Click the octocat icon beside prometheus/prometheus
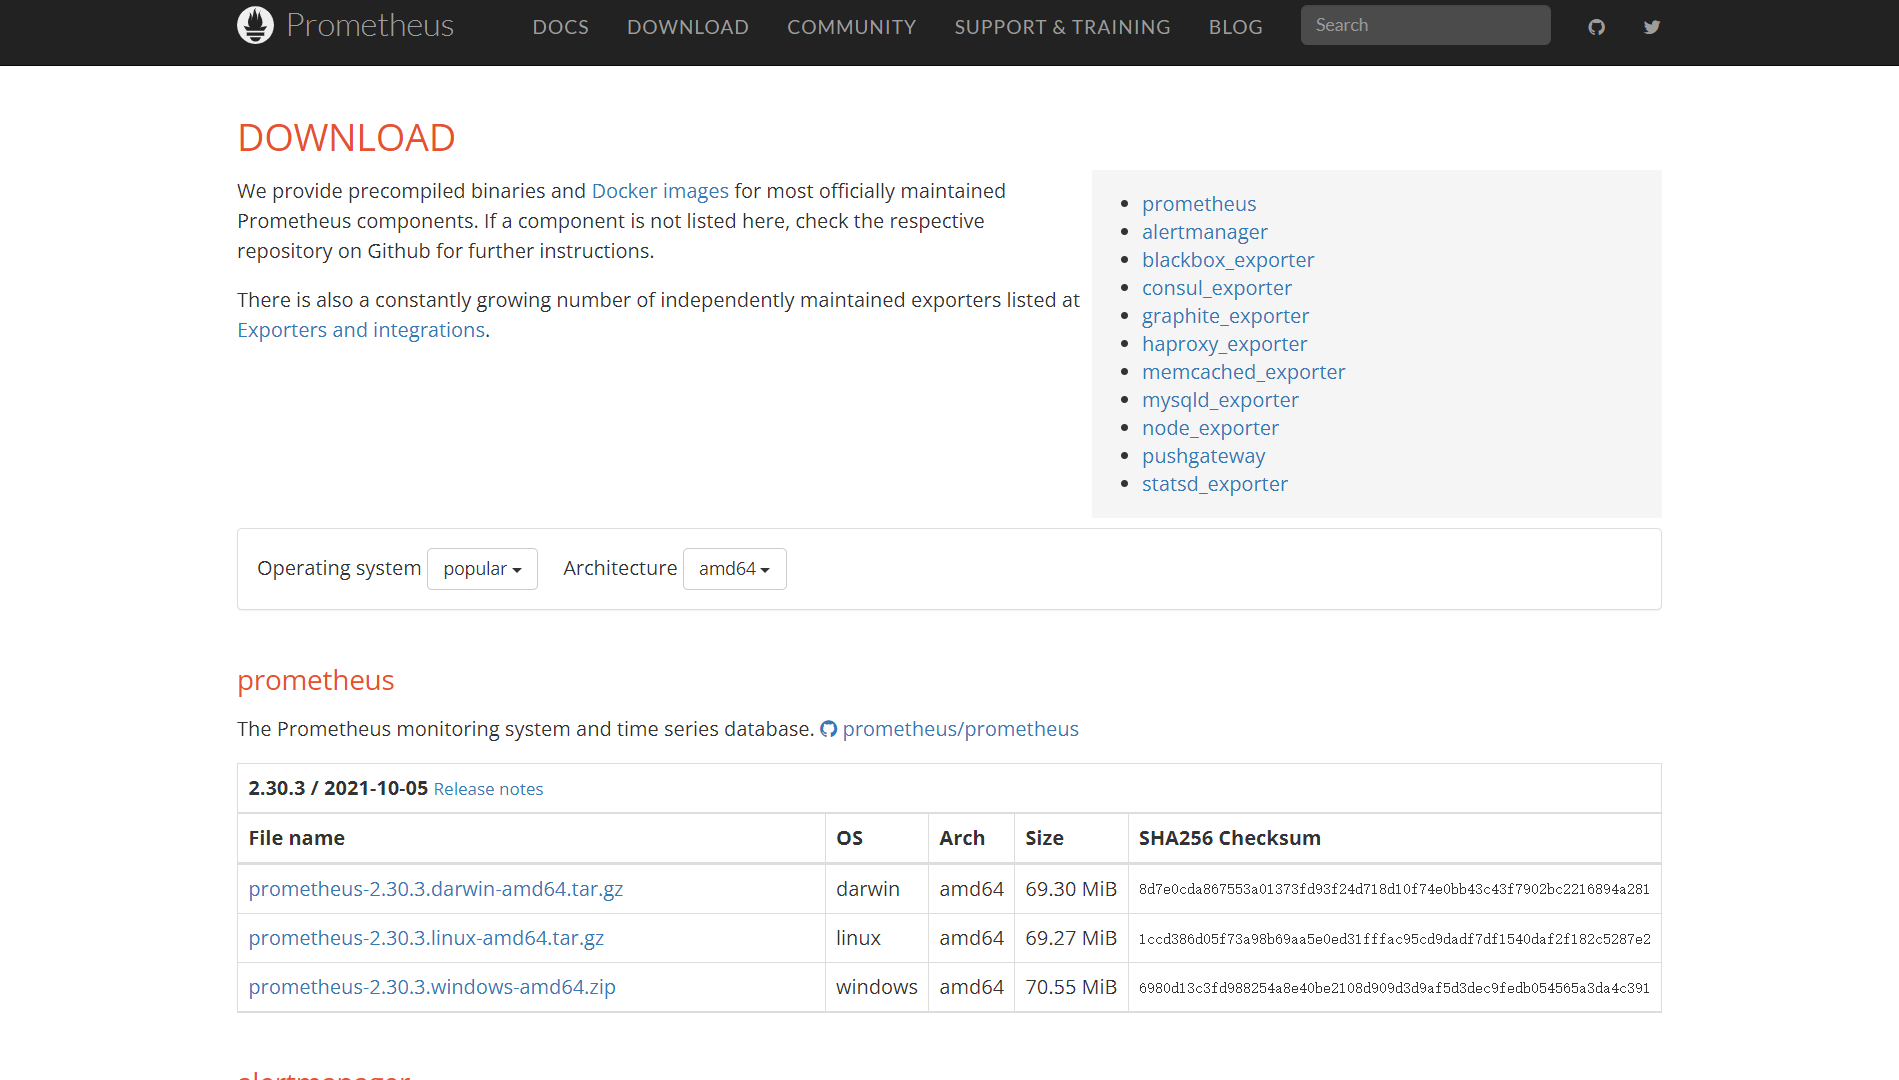Viewport: 1899px width, 1080px height. 828,729
